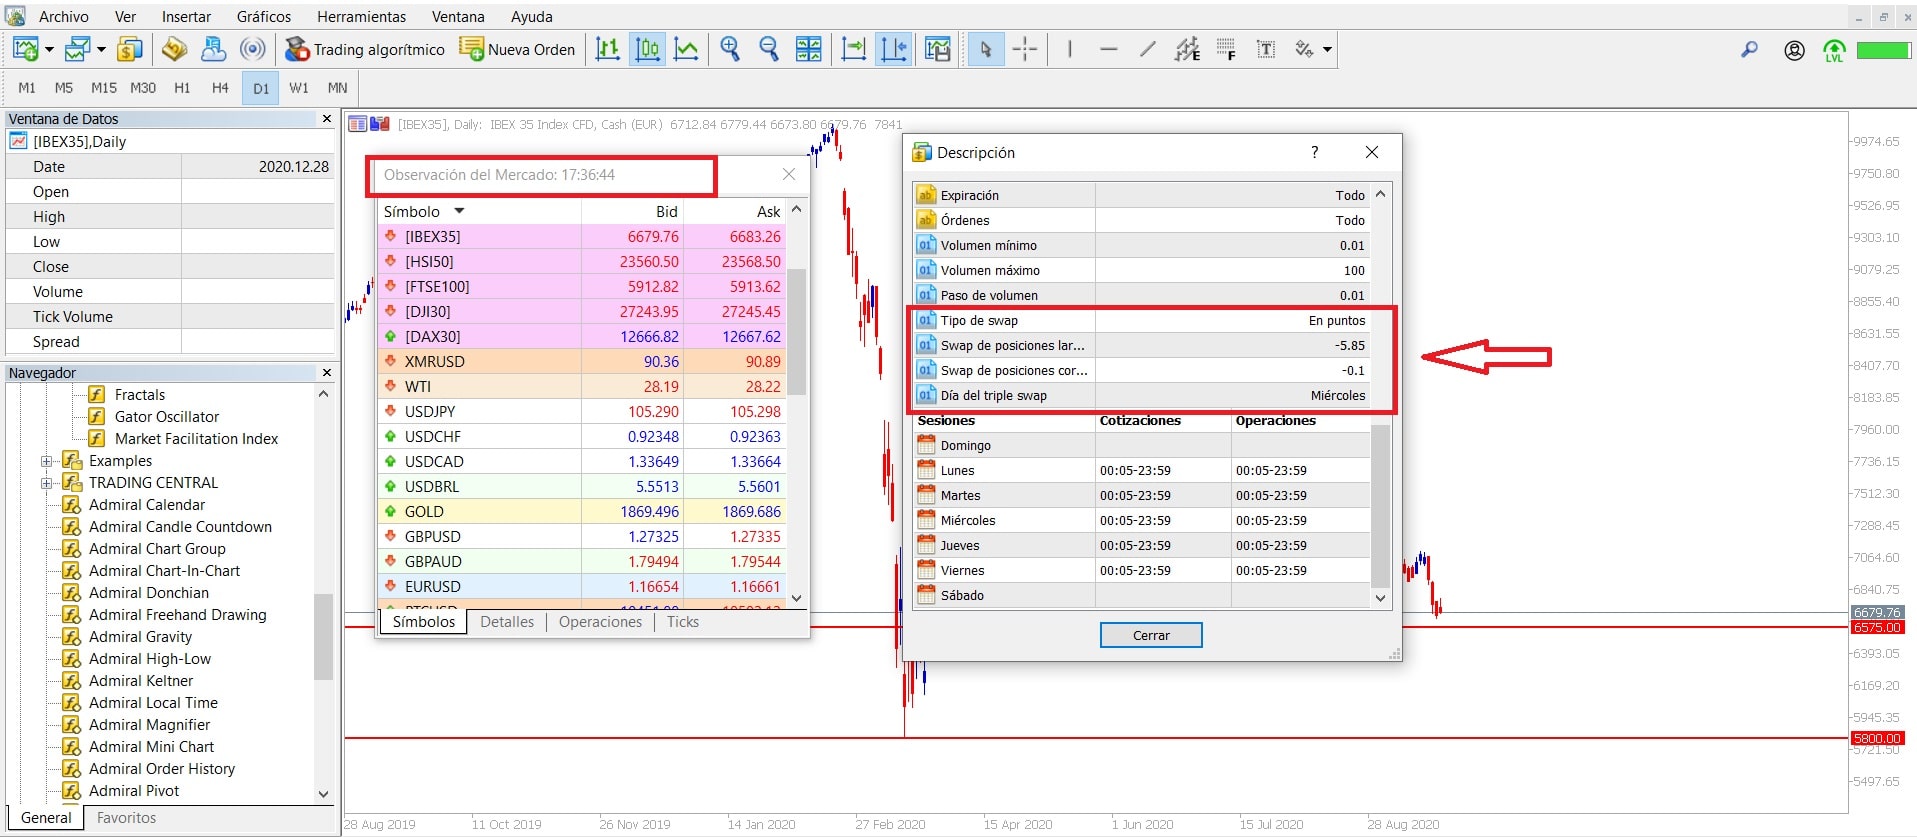Screen dimensions: 1917x837
Task: Switch chart to line chart mode
Action: click(686, 49)
